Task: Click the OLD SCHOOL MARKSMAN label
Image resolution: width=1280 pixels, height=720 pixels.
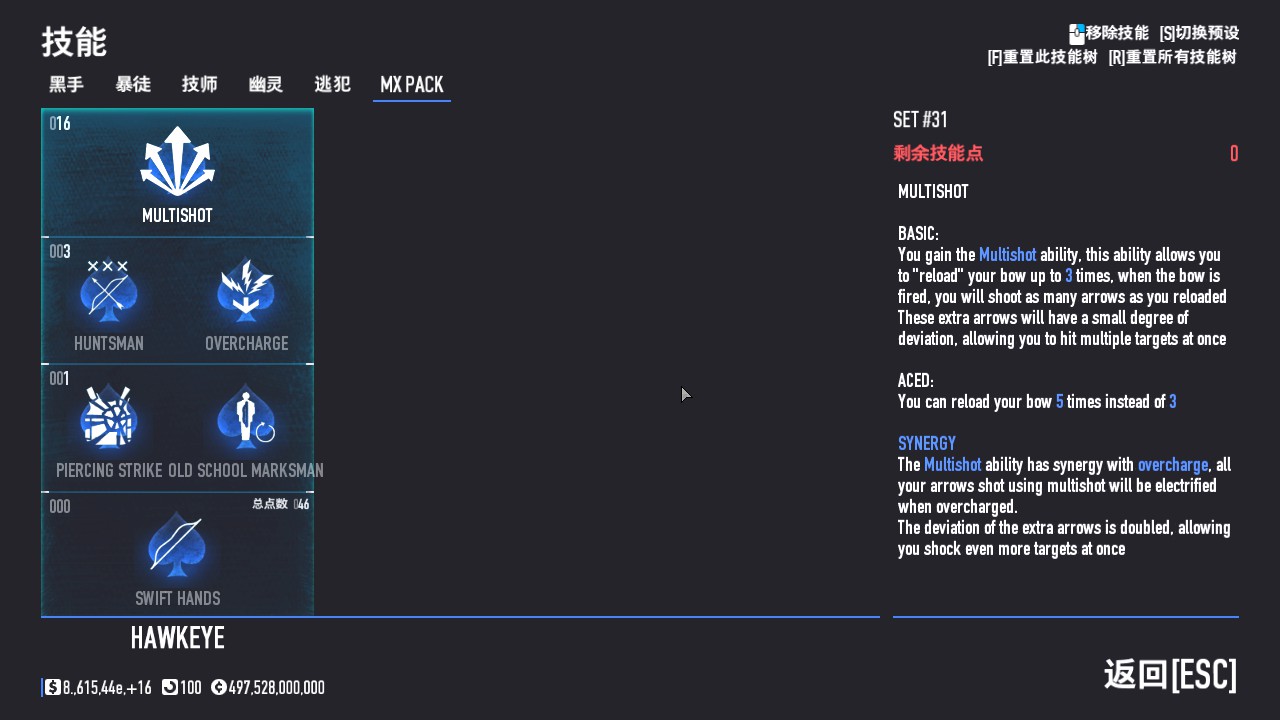Action: [x=246, y=471]
